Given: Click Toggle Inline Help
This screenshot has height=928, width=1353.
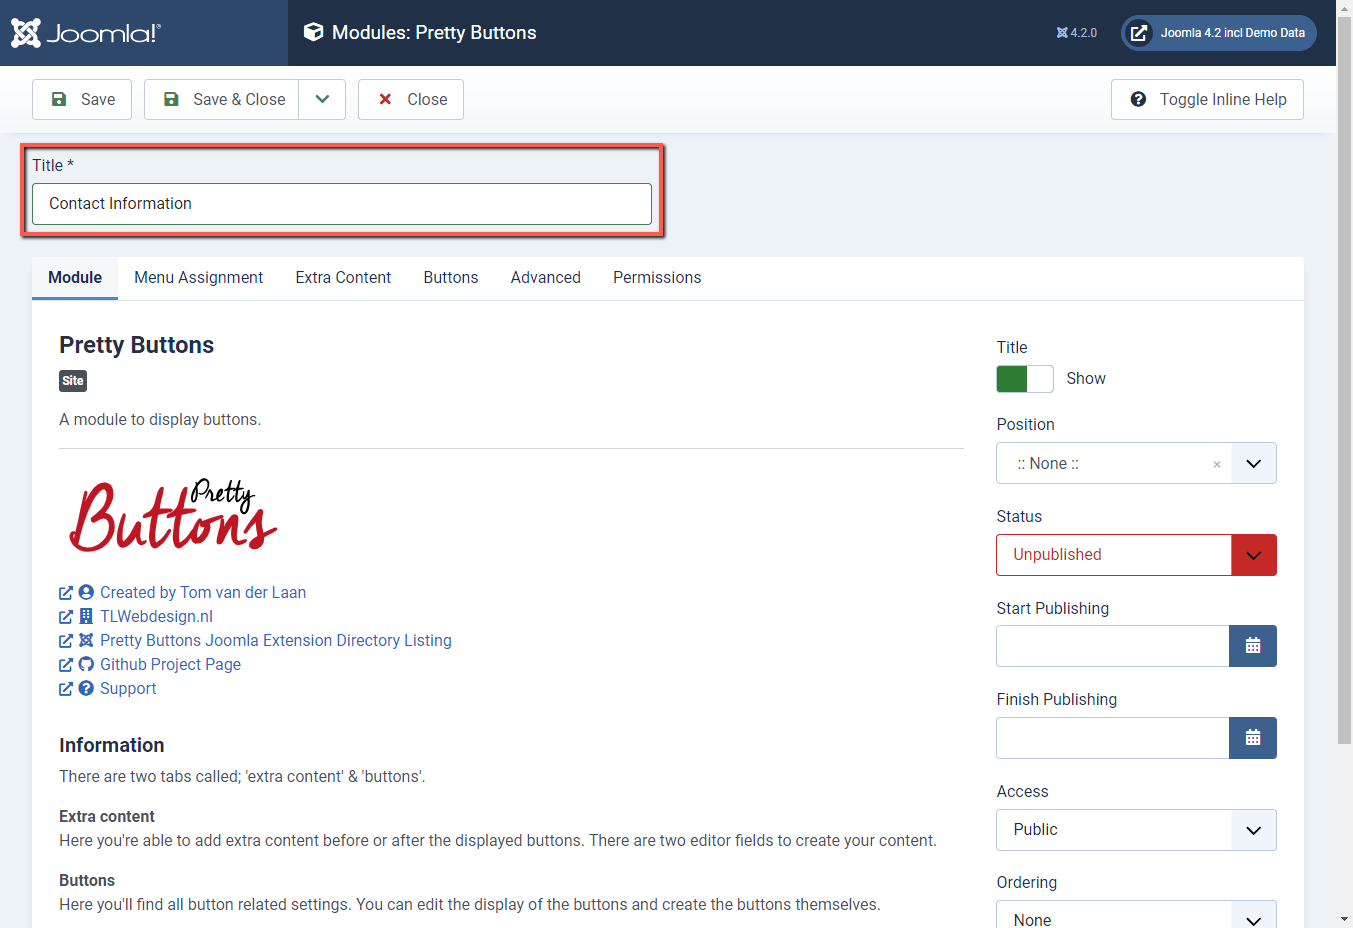Looking at the screenshot, I should [1206, 99].
